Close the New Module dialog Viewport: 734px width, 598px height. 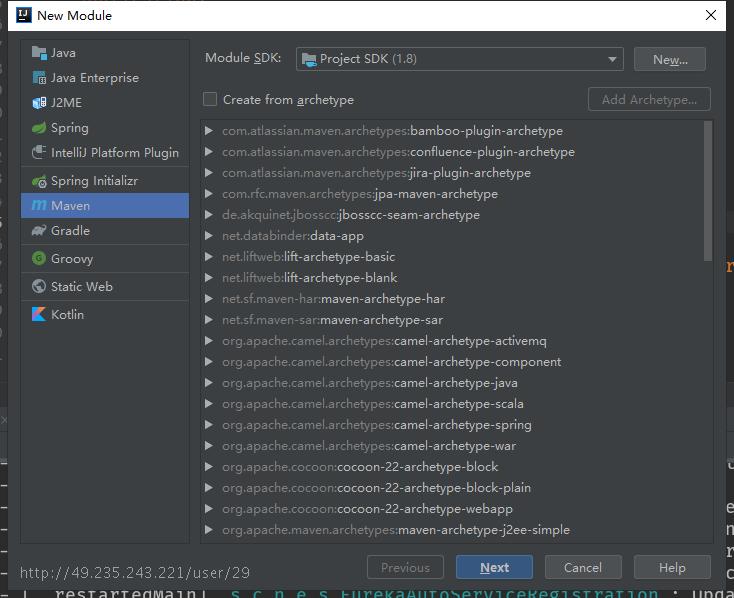click(x=711, y=15)
